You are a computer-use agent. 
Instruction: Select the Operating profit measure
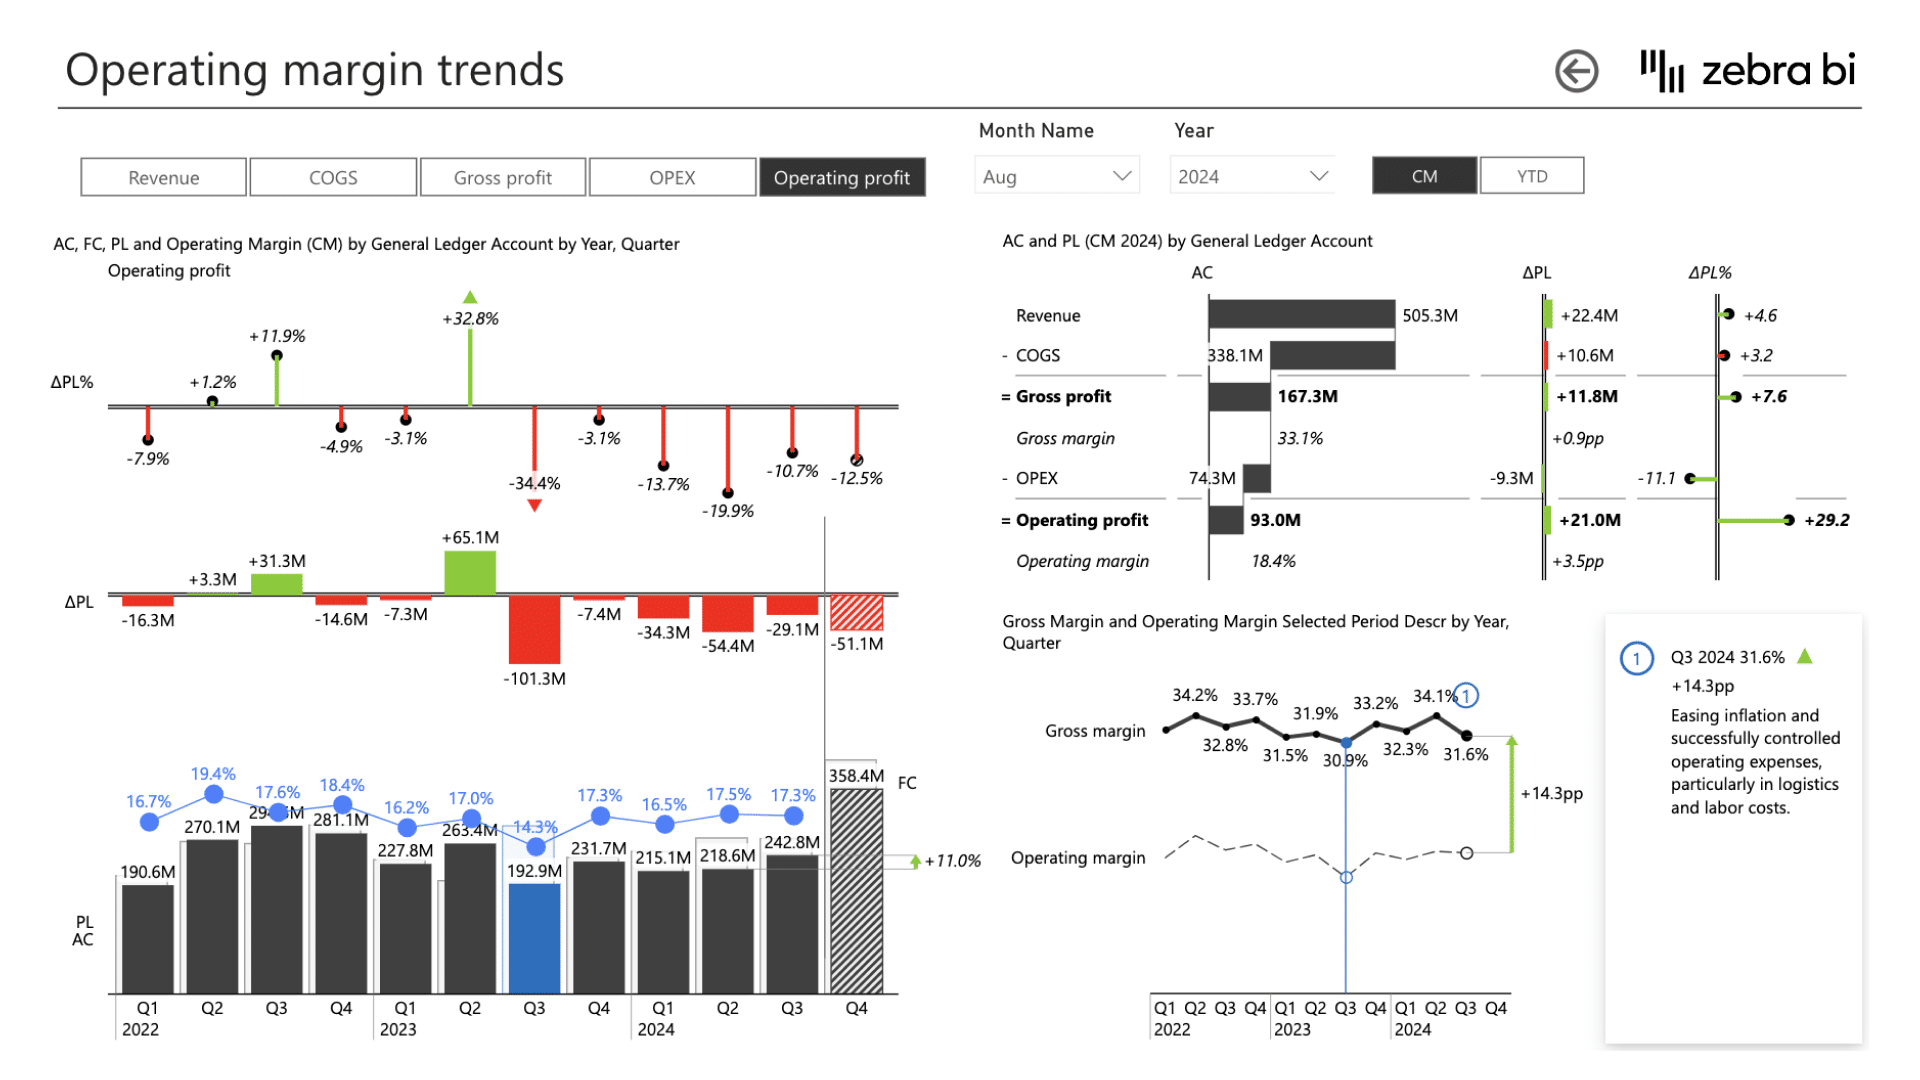(841, 177)
